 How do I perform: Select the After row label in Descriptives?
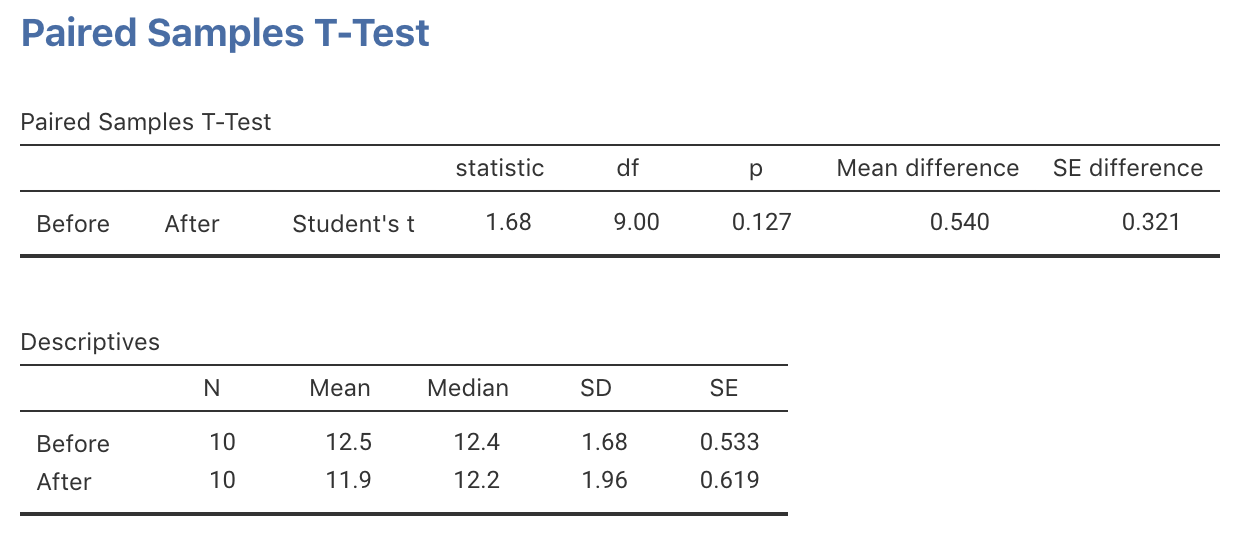pyautogui.click(x=64, y=482)
